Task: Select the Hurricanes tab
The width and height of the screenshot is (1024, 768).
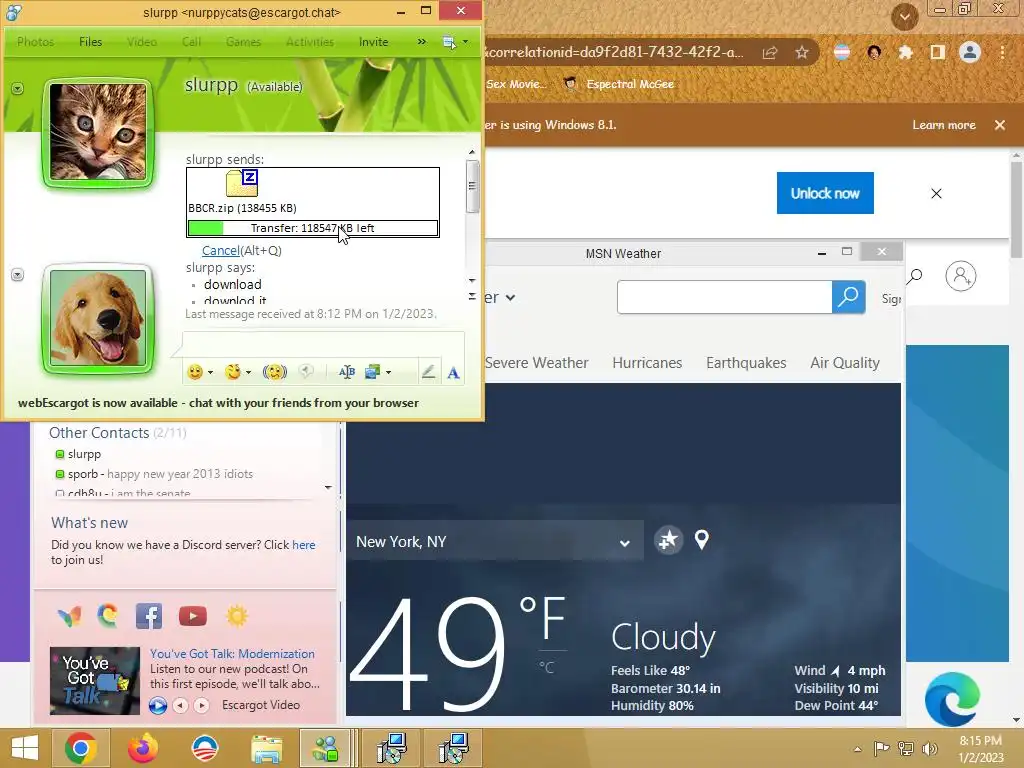Action: coord(647,363)
